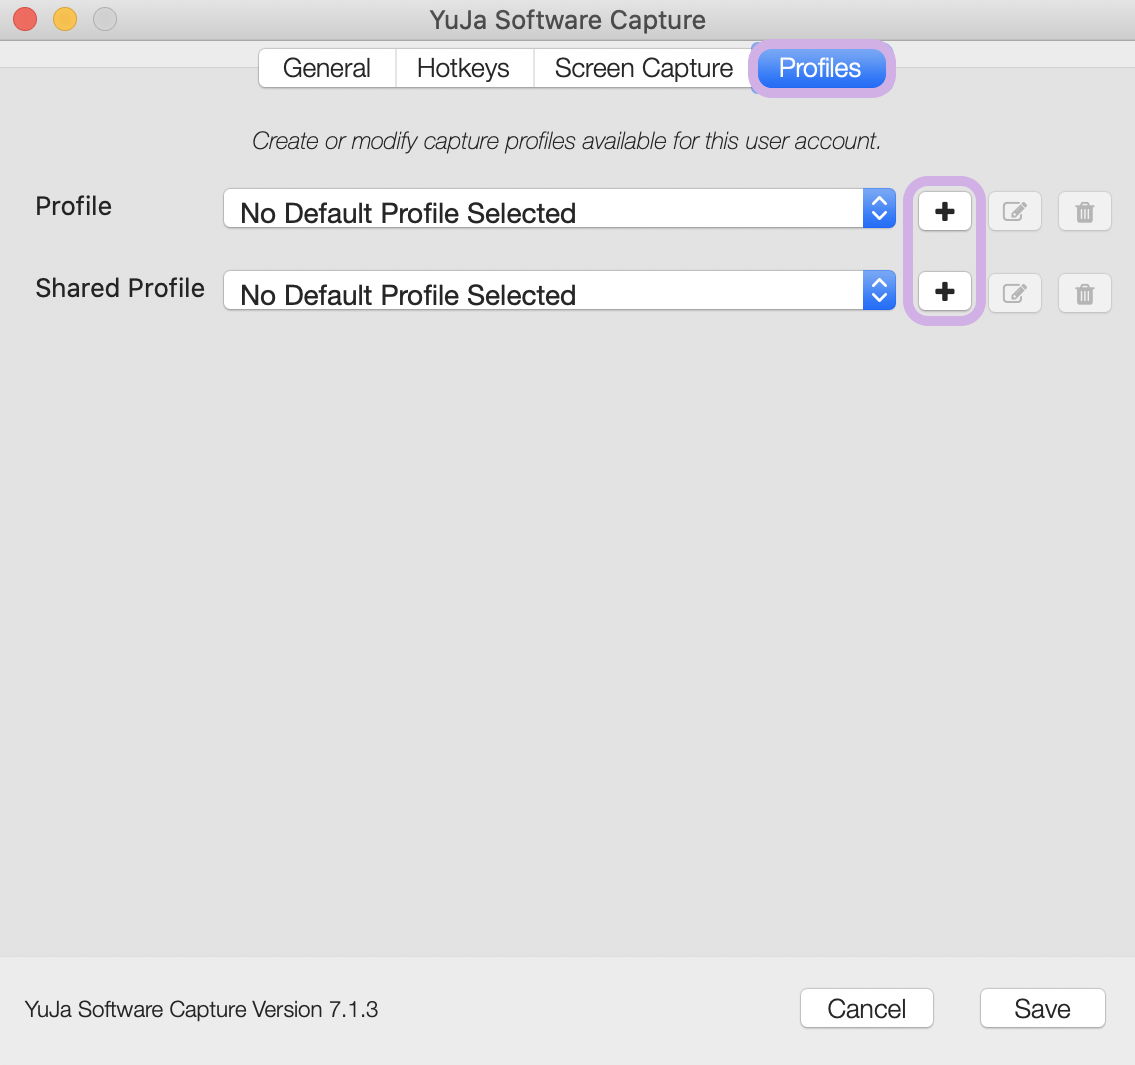Click the edit pencil icon in the Profile row
1135x1065 pixels.
[x=1015, y=211]
